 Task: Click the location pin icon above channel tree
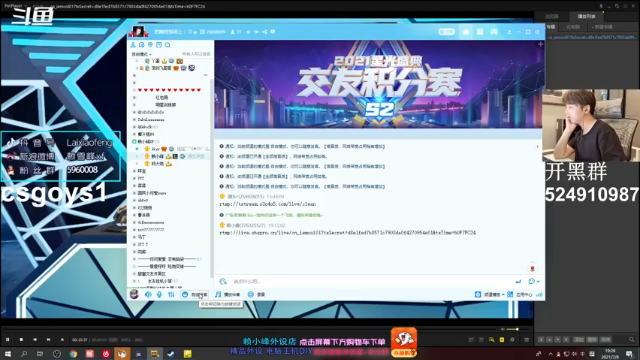150,45
